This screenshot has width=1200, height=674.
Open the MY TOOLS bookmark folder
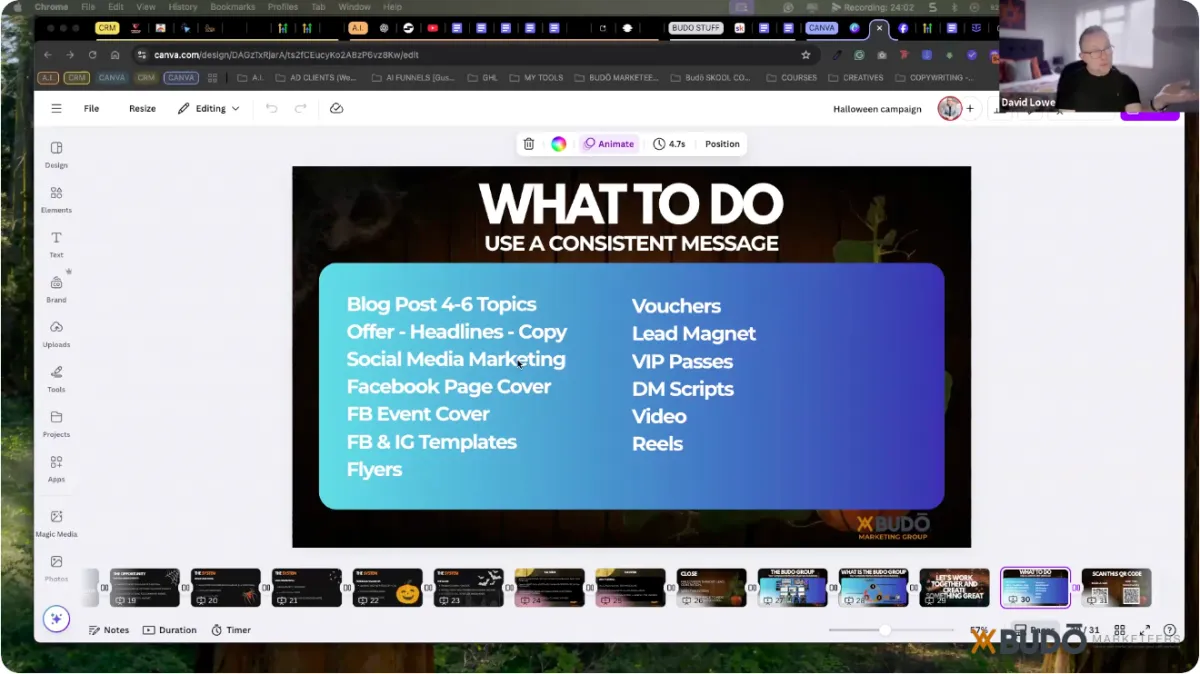point(536,77)
